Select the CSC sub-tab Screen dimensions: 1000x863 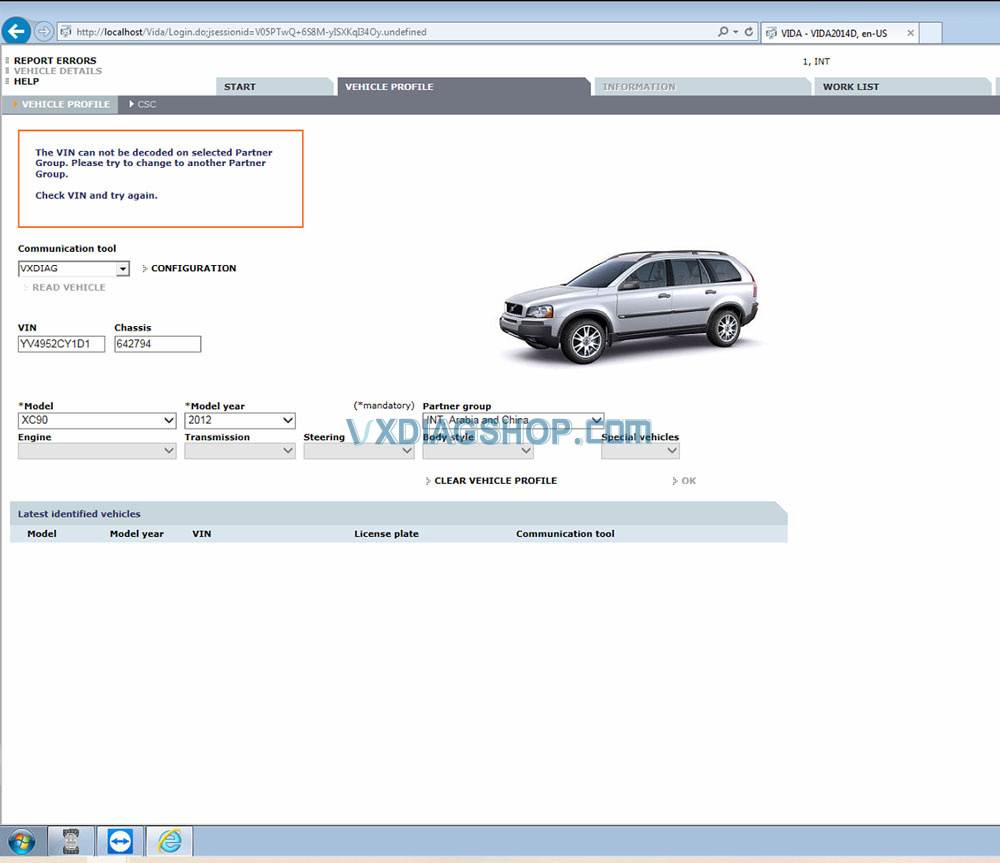(146, 104)
